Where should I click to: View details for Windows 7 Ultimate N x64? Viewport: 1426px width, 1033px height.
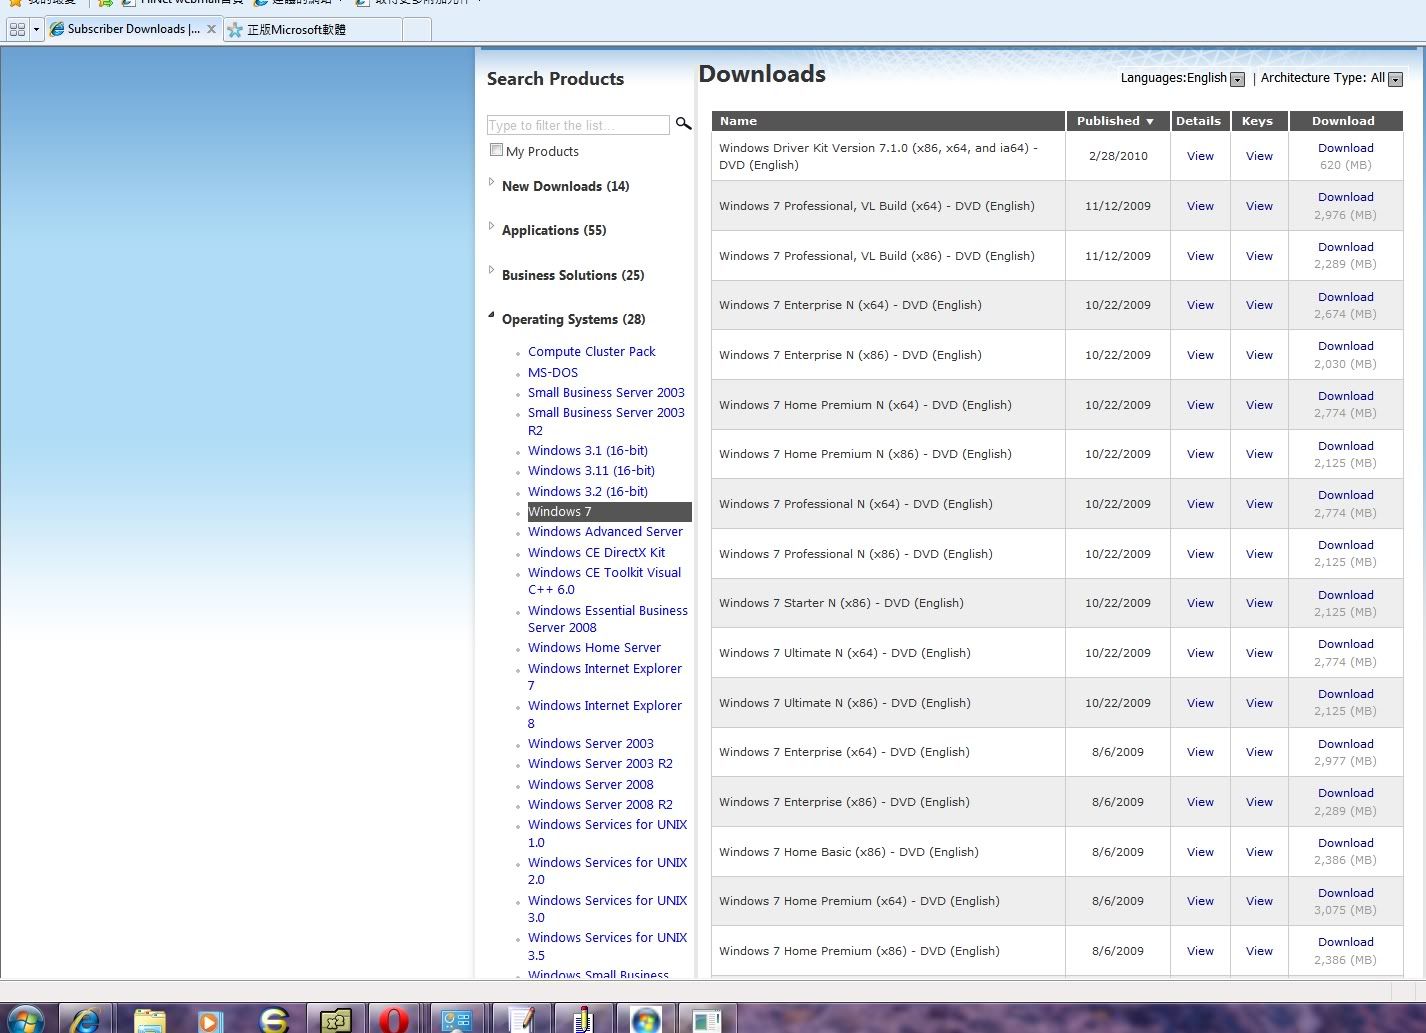[x=1200, y=653]
